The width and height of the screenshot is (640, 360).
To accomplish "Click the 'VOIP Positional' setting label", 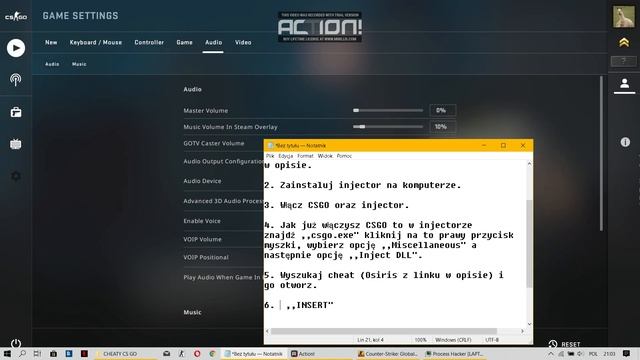I will 206,257.
